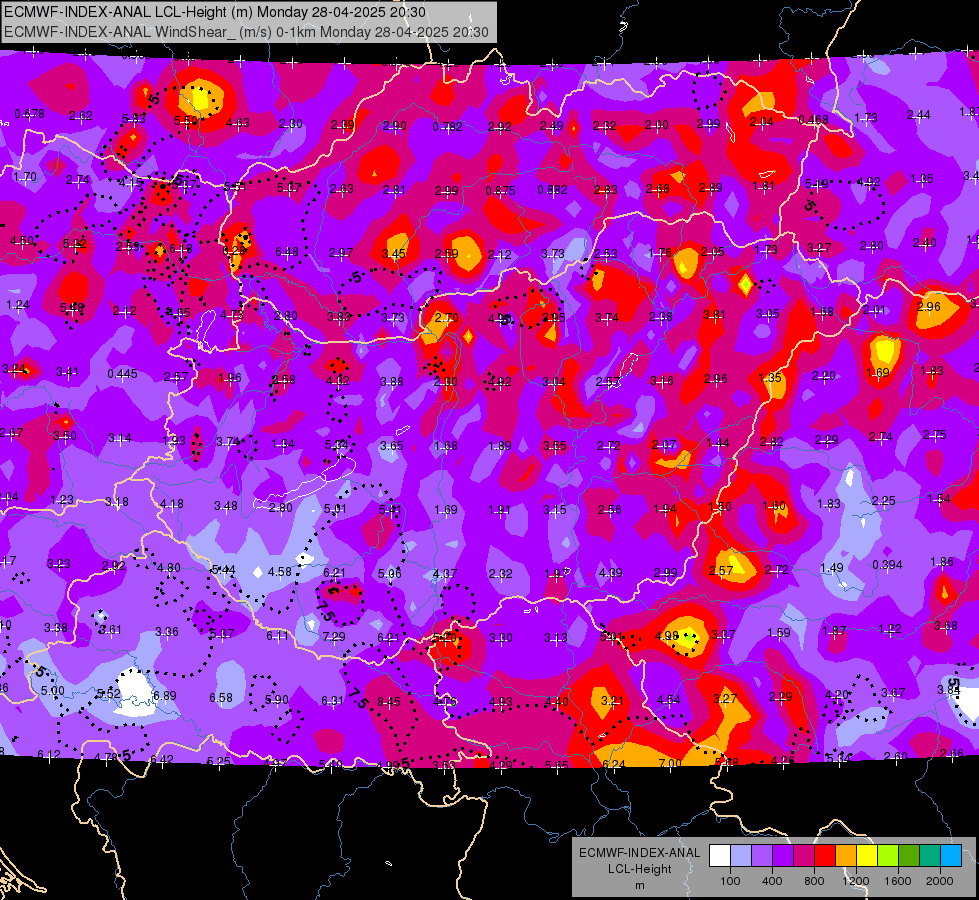Click the wind shear value 6.48
The height and width of the screenshot is (900, 979).
point(287,252)
